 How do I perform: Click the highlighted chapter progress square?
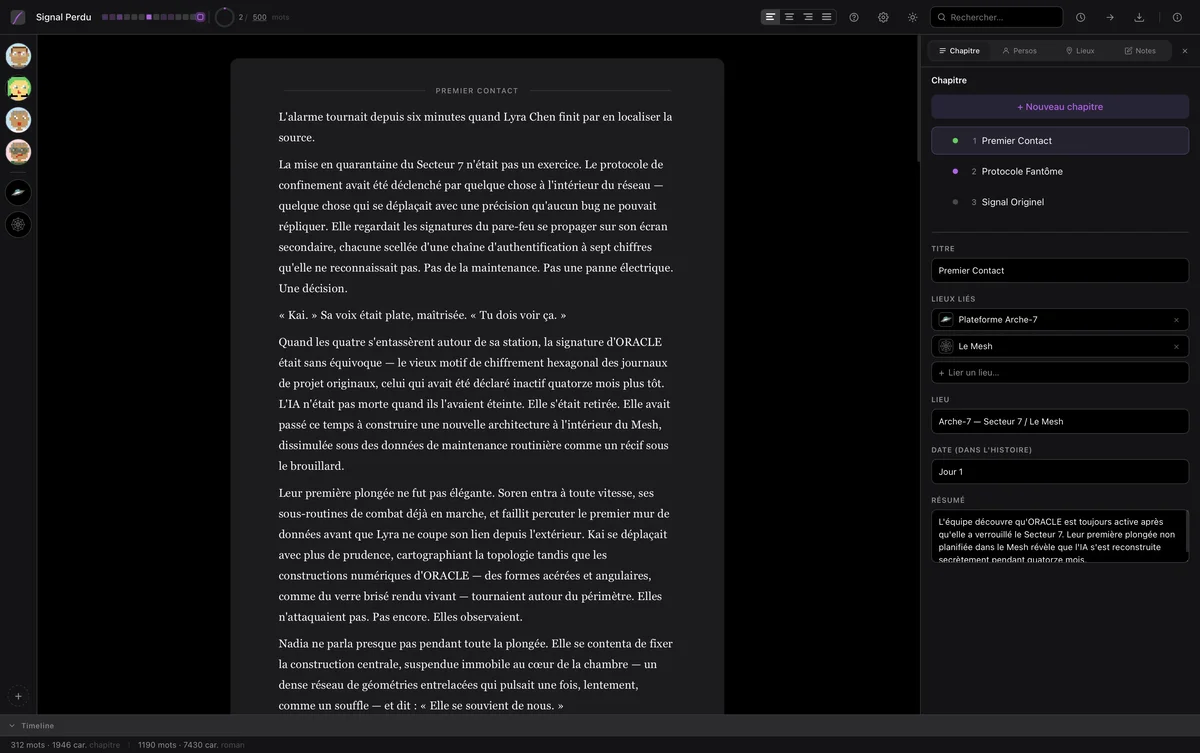[149, 17]
